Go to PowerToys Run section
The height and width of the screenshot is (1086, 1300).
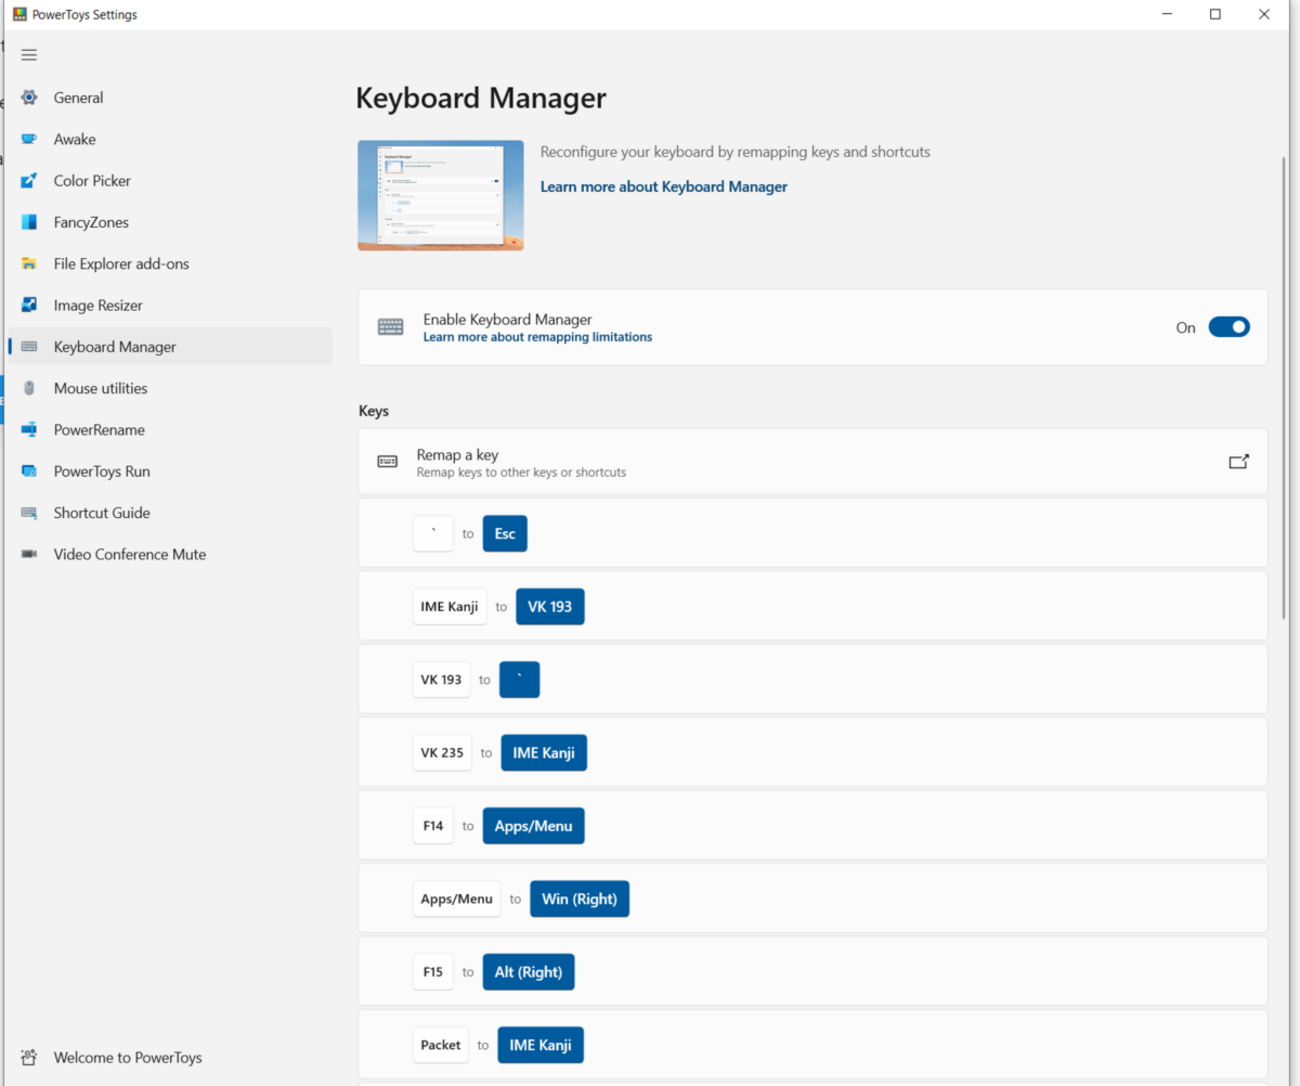click(101, 471)
